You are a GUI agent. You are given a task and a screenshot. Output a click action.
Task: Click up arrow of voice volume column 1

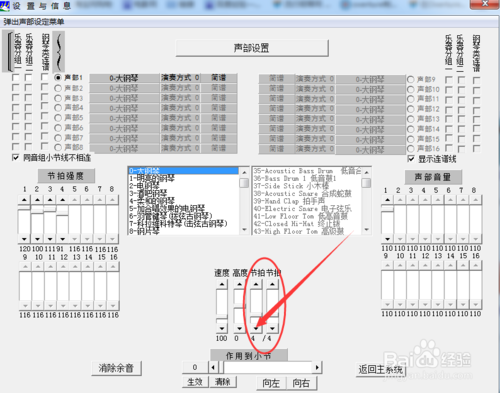pos(387,200)
